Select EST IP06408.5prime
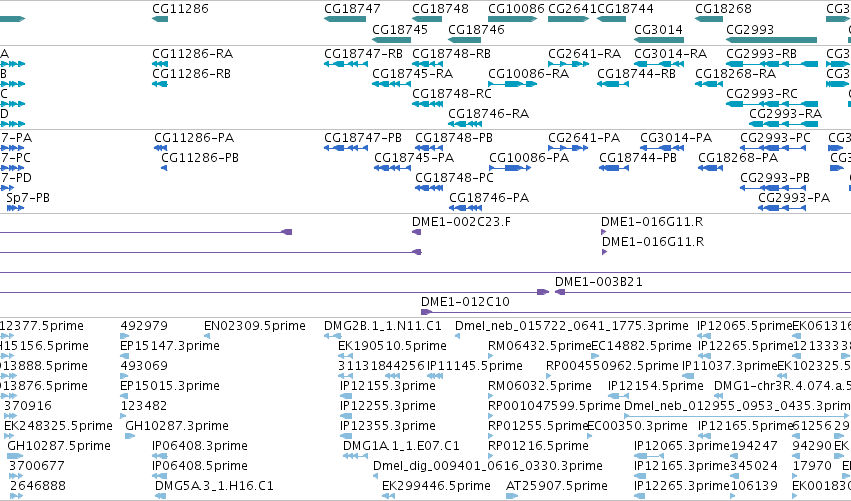 [x=200, y=466]
